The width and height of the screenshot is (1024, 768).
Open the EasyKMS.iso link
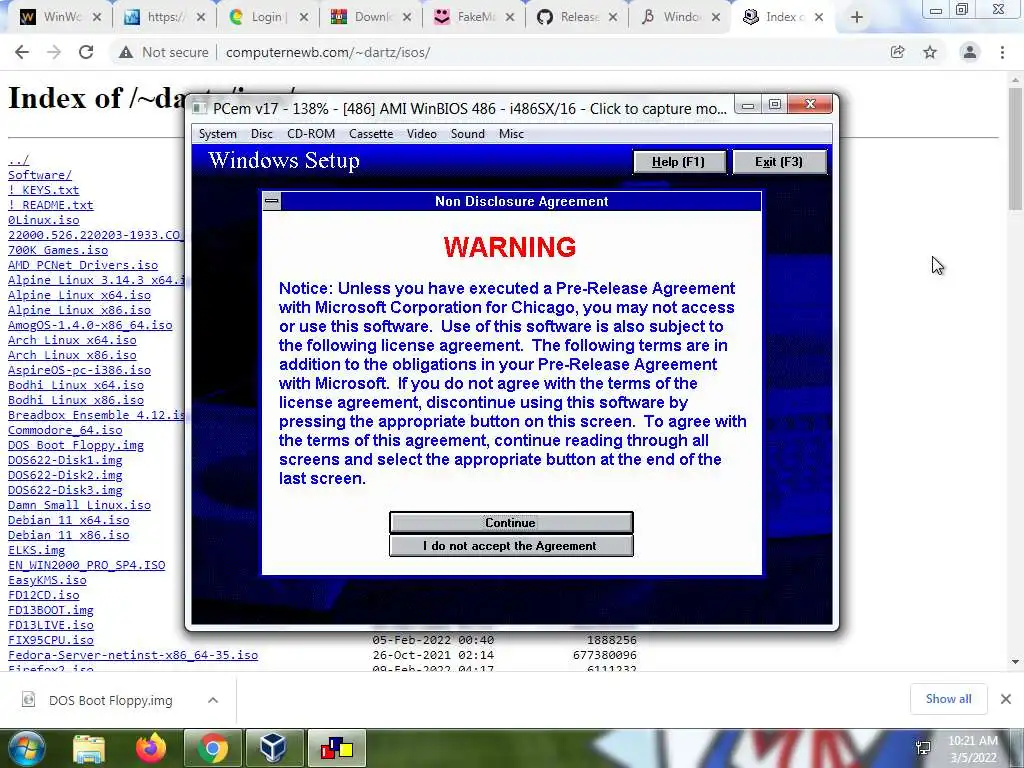(47, 581)
